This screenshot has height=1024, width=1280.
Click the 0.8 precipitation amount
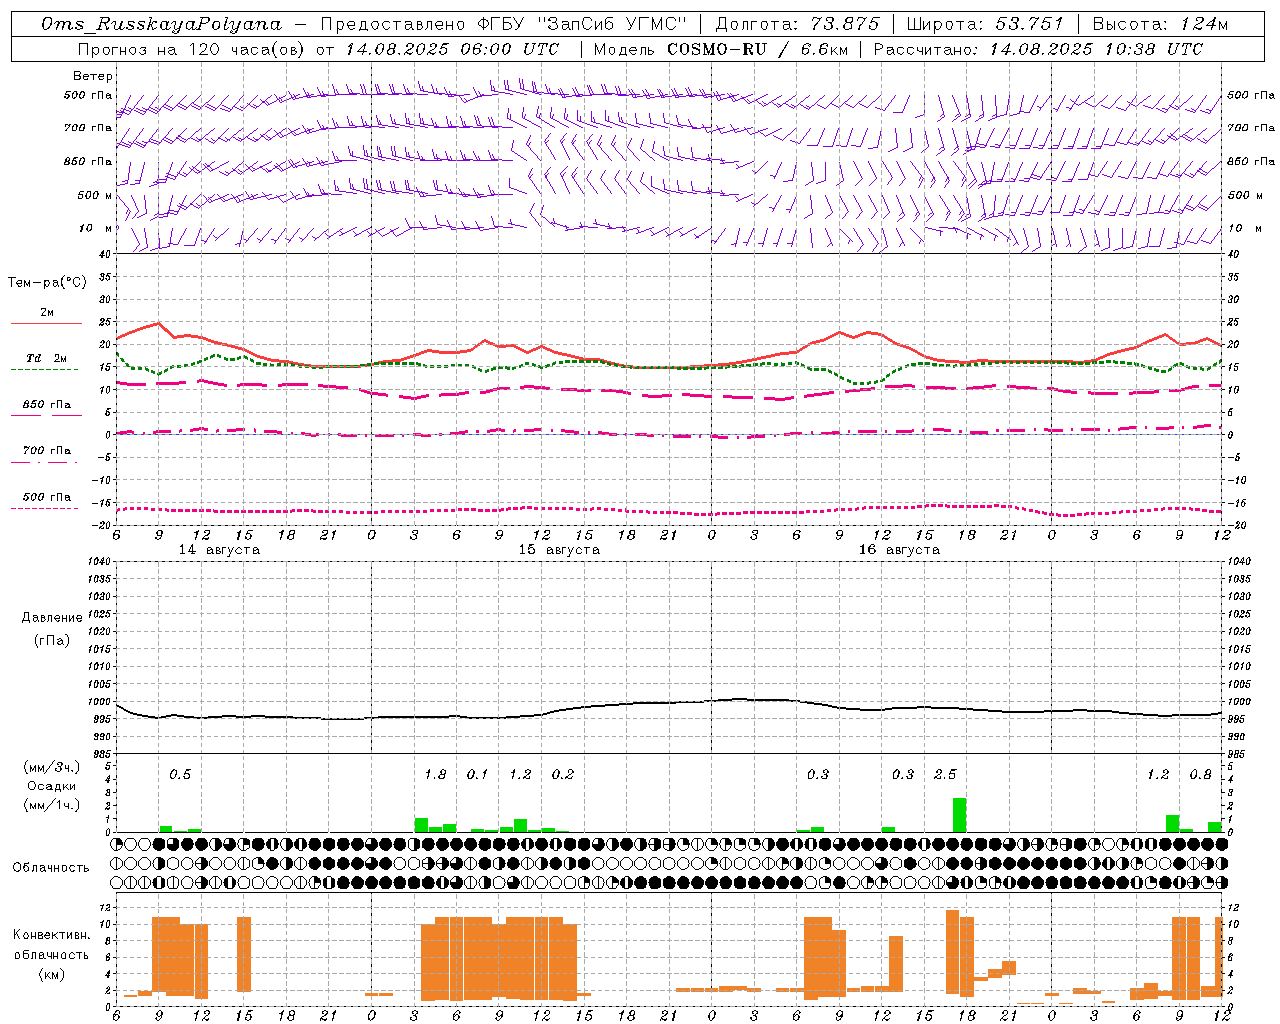tap(1201, 774)
